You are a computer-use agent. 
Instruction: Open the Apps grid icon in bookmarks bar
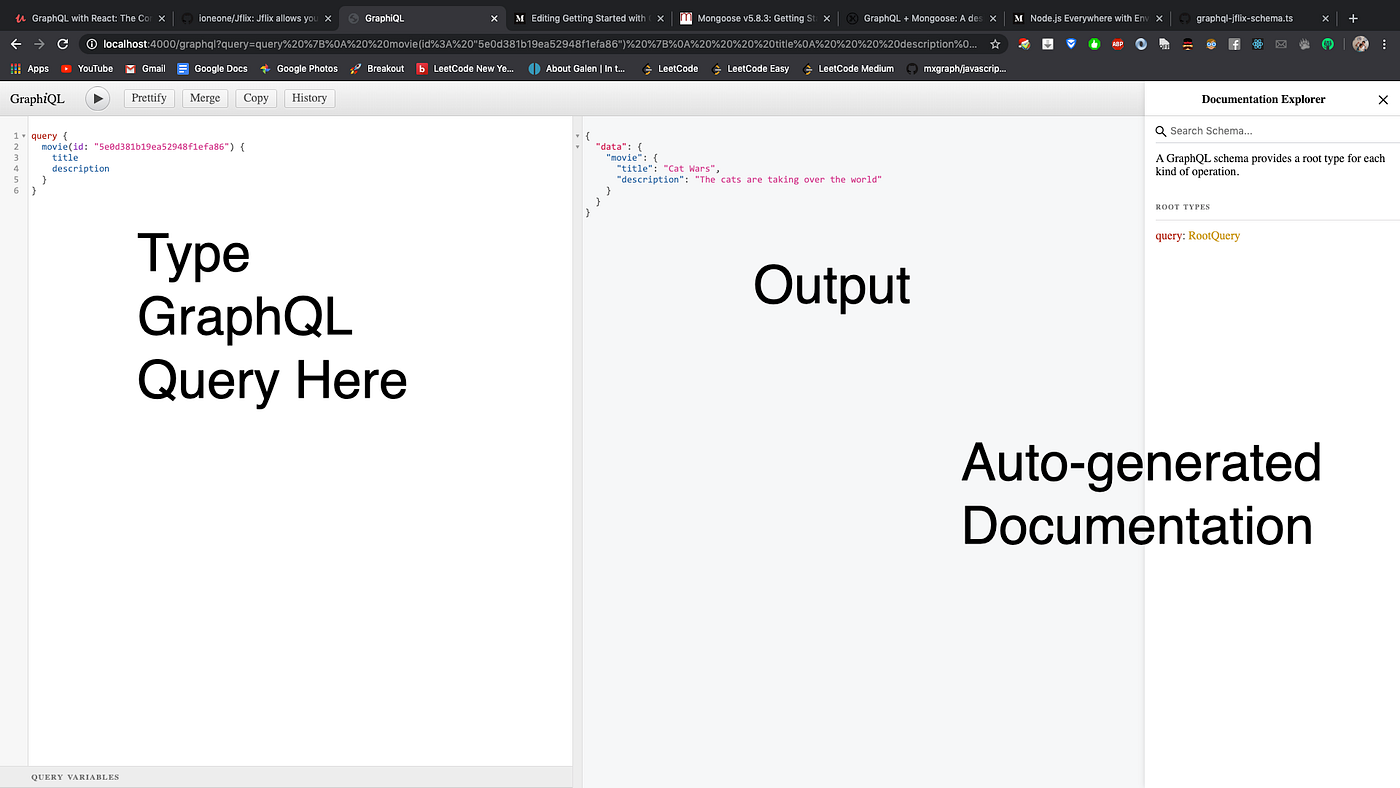pyautogui.click(x=16, y=68)
